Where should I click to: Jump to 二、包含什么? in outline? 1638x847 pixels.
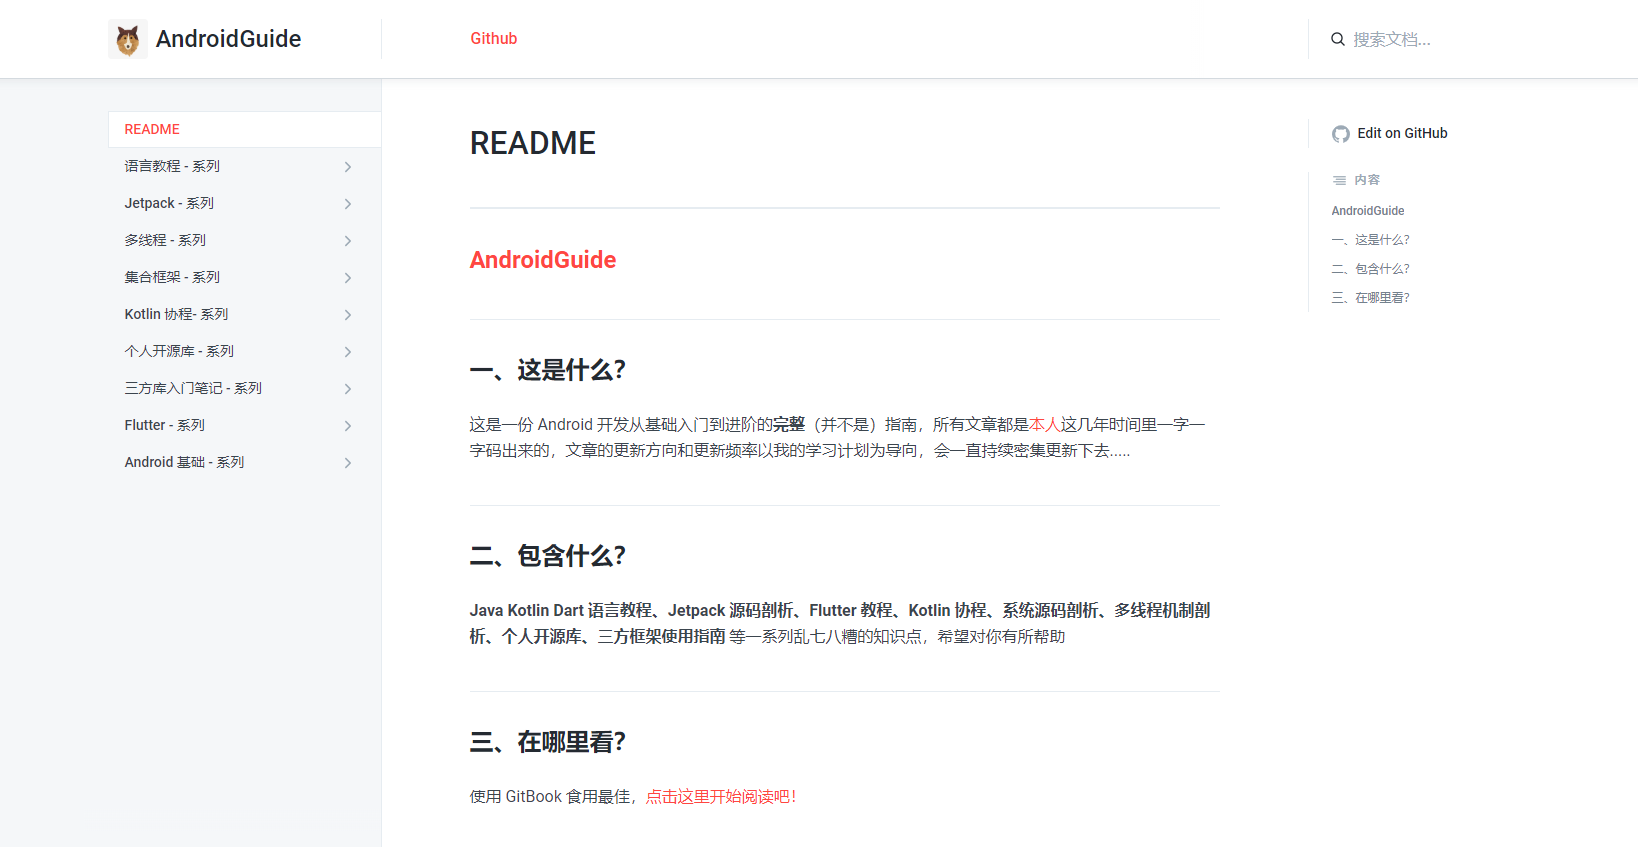1370,269
